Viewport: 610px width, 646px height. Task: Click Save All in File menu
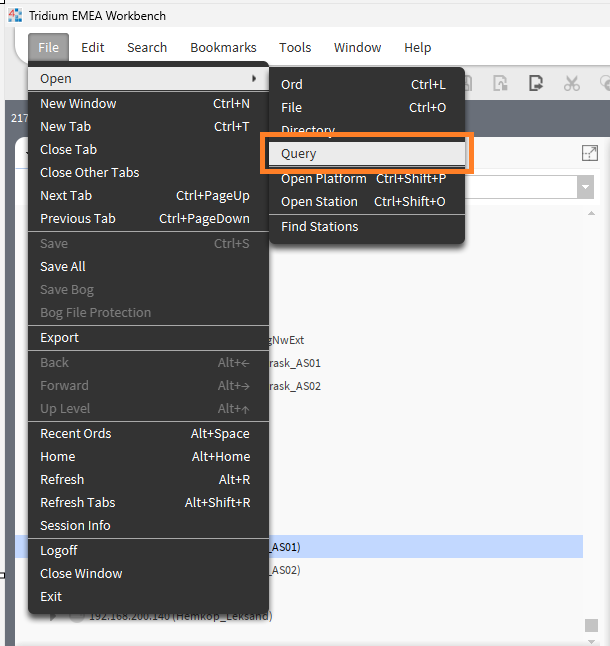tap(63, 266)
